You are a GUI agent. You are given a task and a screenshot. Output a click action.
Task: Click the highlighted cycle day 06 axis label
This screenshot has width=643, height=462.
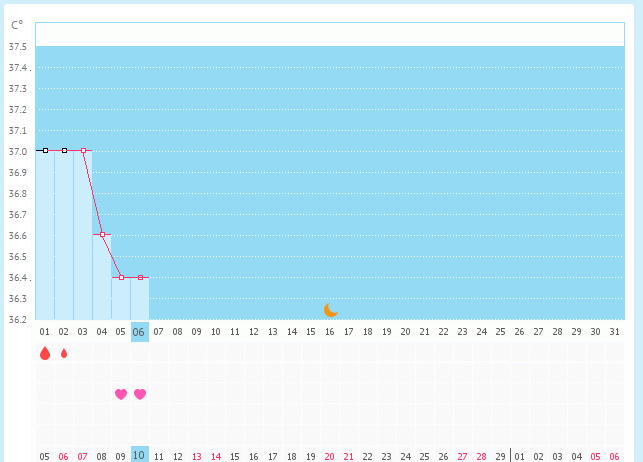139,332
